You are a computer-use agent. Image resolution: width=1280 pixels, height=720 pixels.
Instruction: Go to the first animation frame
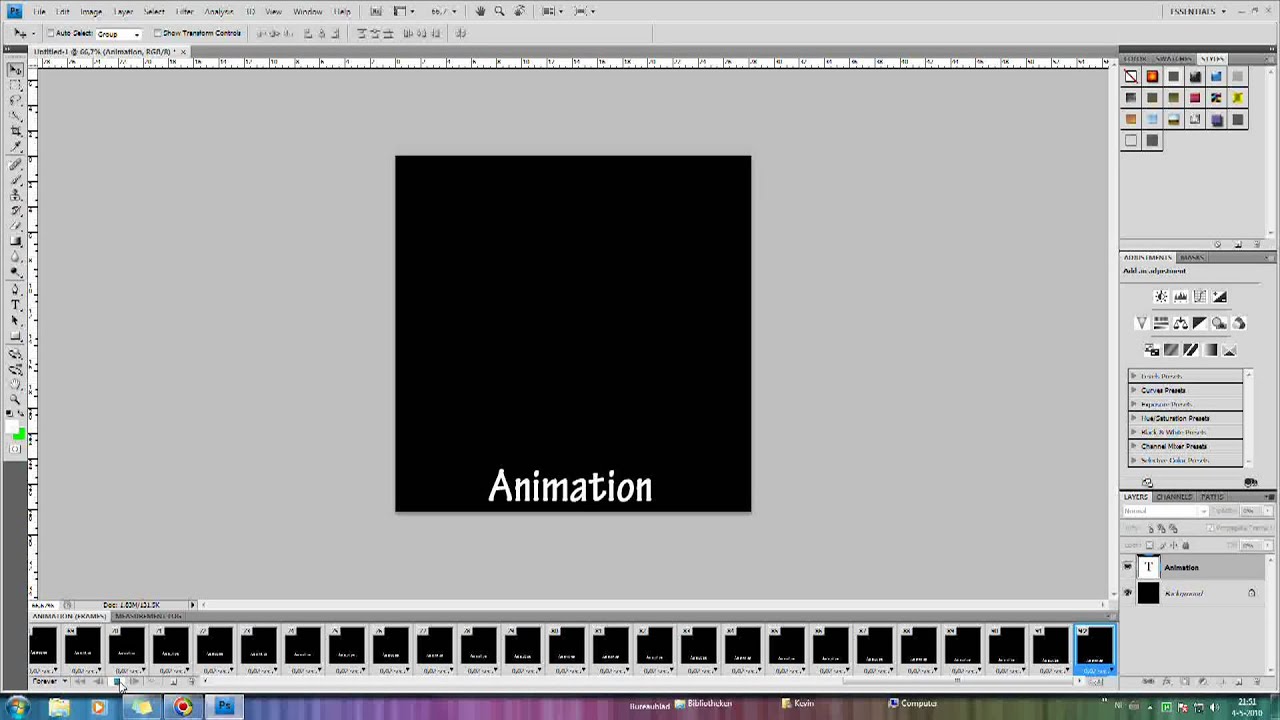pyautogui.click(x=80, y=681)
